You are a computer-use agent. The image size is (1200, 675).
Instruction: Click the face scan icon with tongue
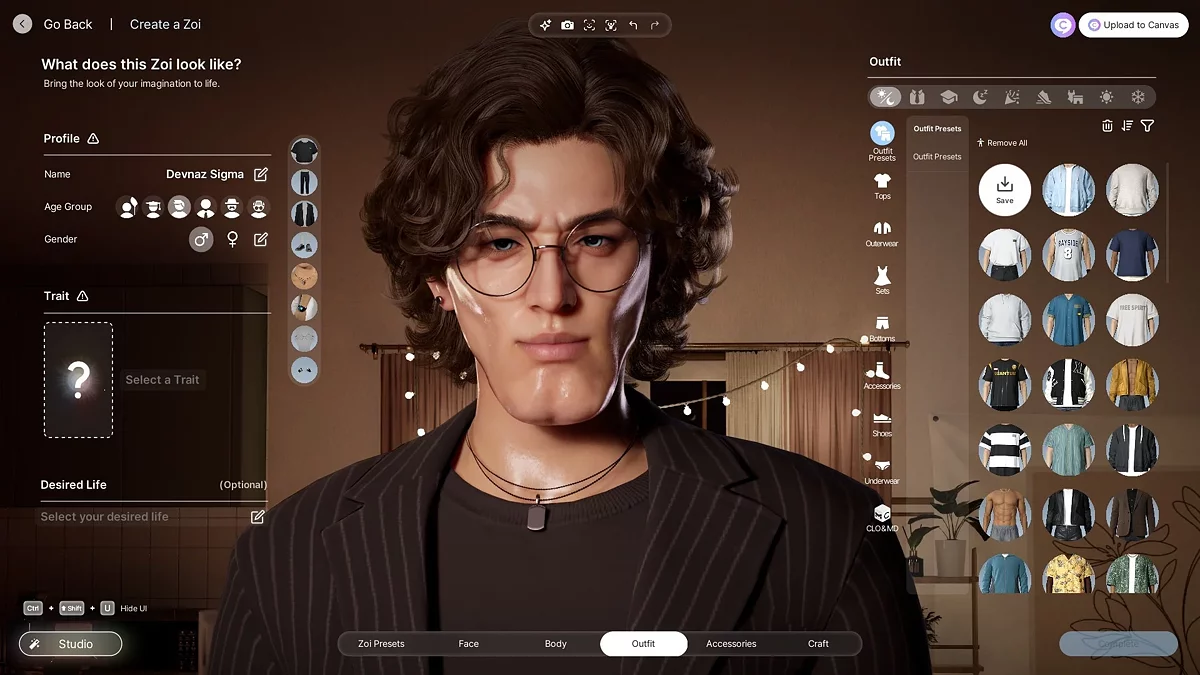[x=611, y=25]
